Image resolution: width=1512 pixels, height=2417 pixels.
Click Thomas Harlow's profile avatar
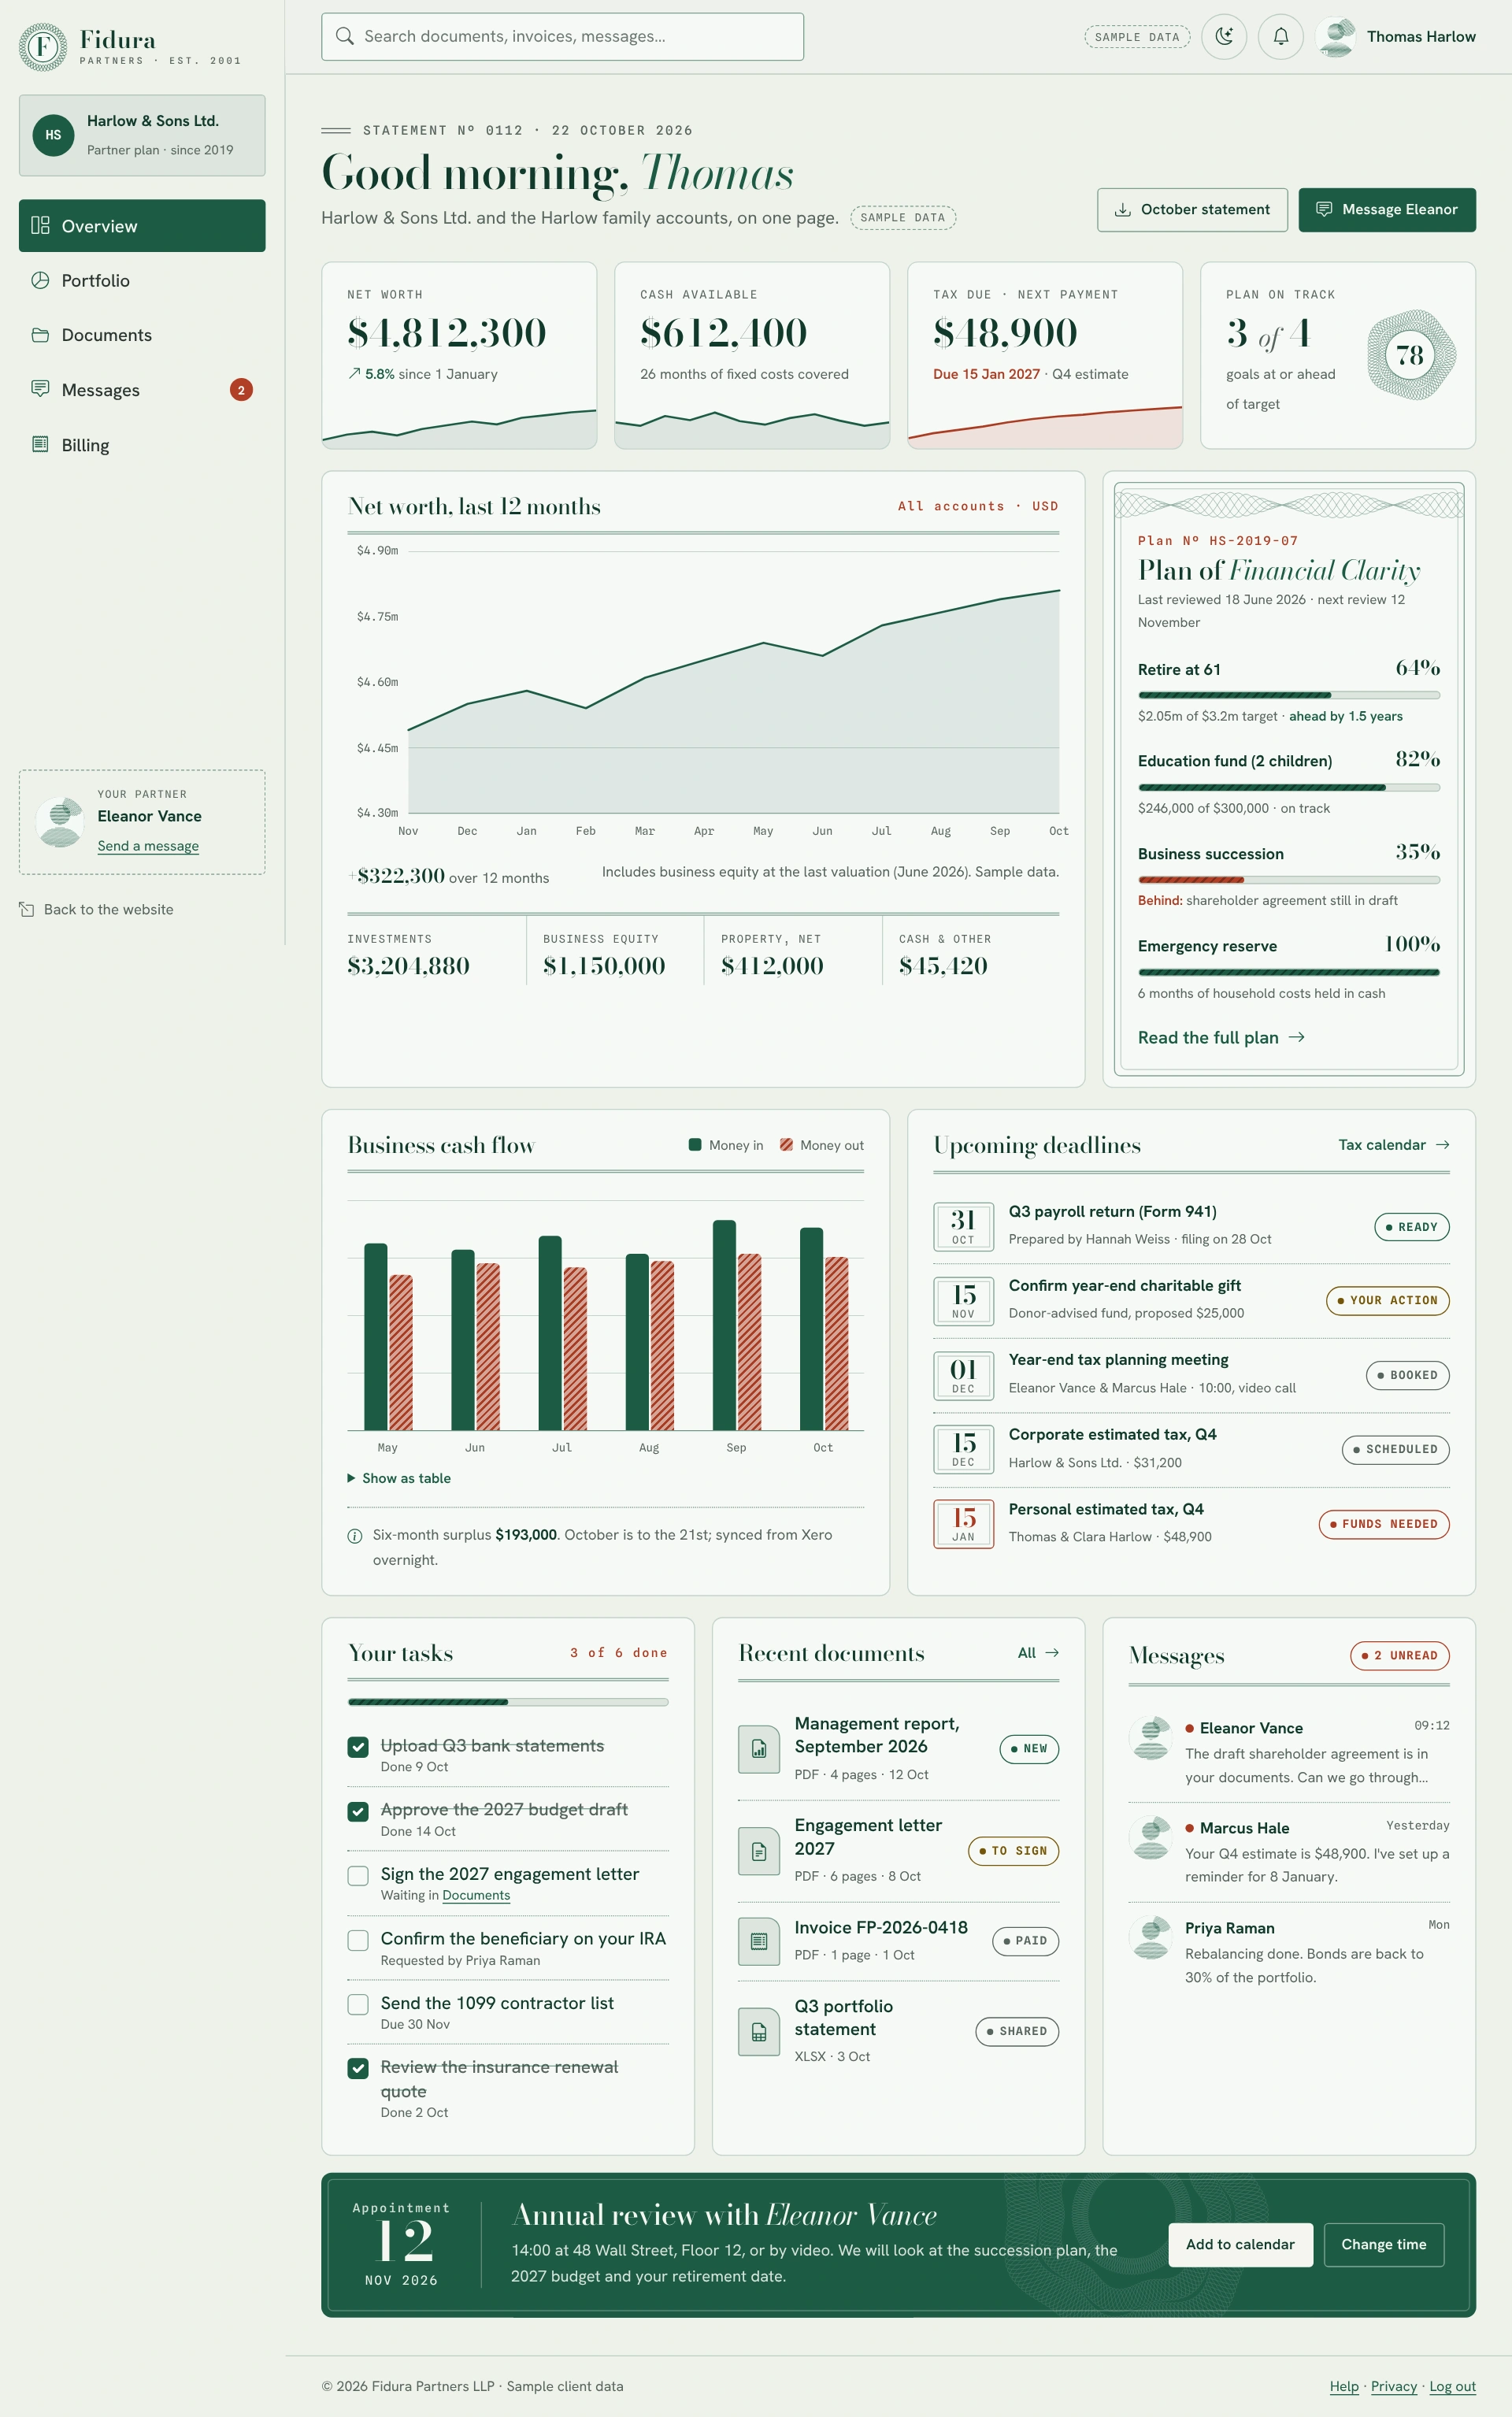coord(1336,37)
